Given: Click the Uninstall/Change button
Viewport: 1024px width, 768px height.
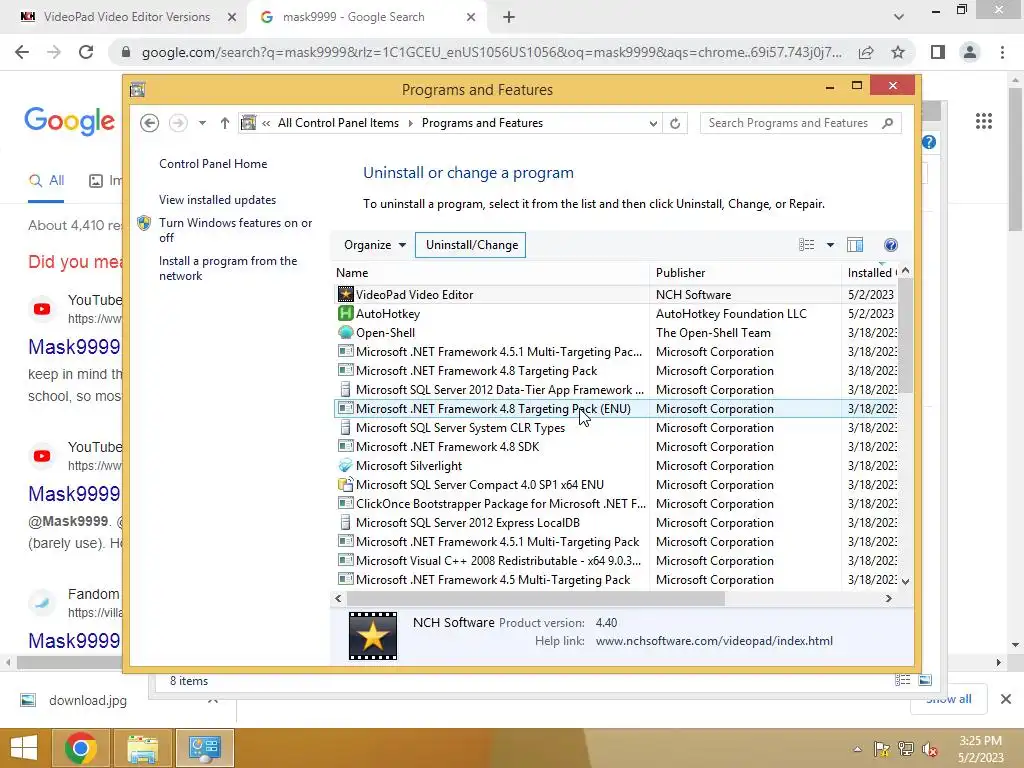Looking at the screenshot, I should click(471, 245).
